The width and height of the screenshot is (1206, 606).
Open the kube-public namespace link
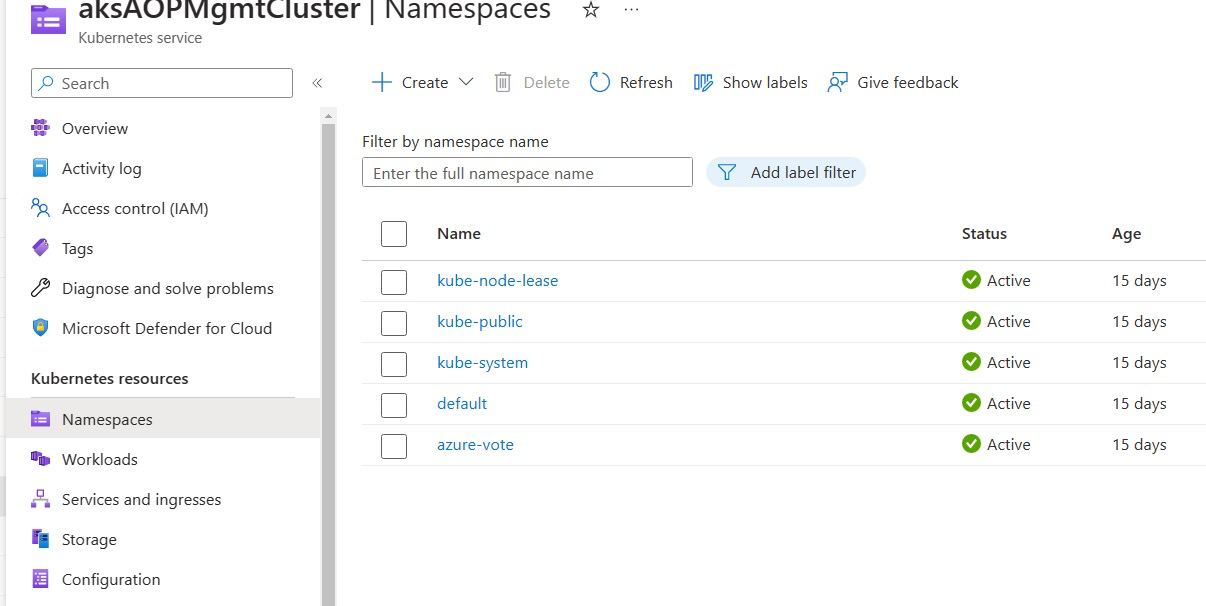pos(480,321)
